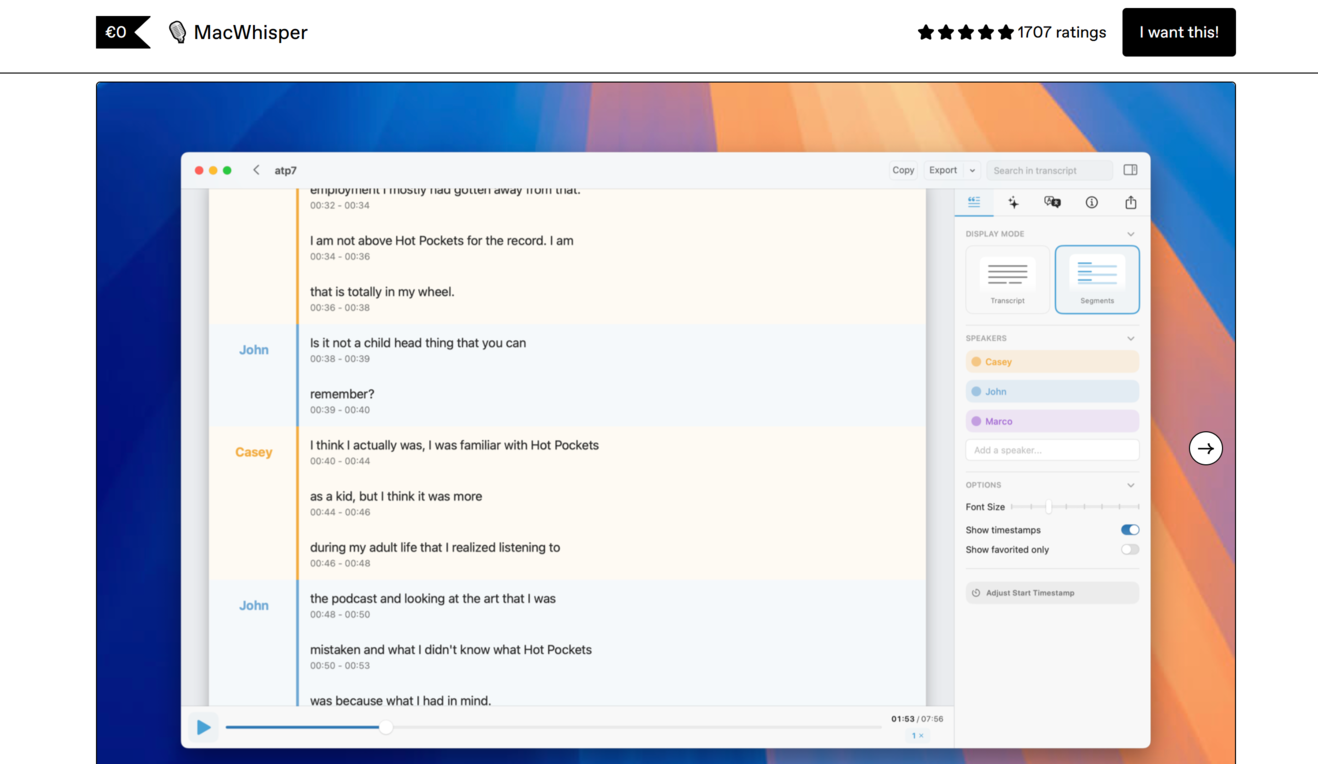This screenshot has height=764, width=1318.
Task: Select the Marco speaker row
Action: (1052, 421)
